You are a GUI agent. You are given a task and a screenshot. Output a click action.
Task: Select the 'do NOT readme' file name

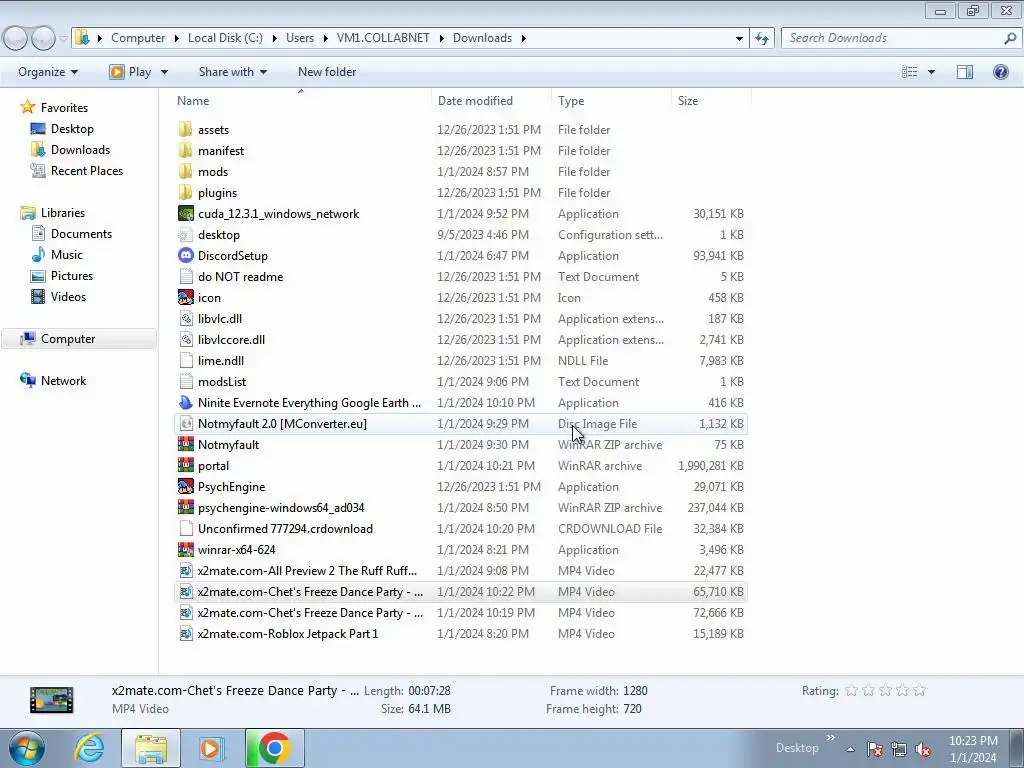(240, 276)
